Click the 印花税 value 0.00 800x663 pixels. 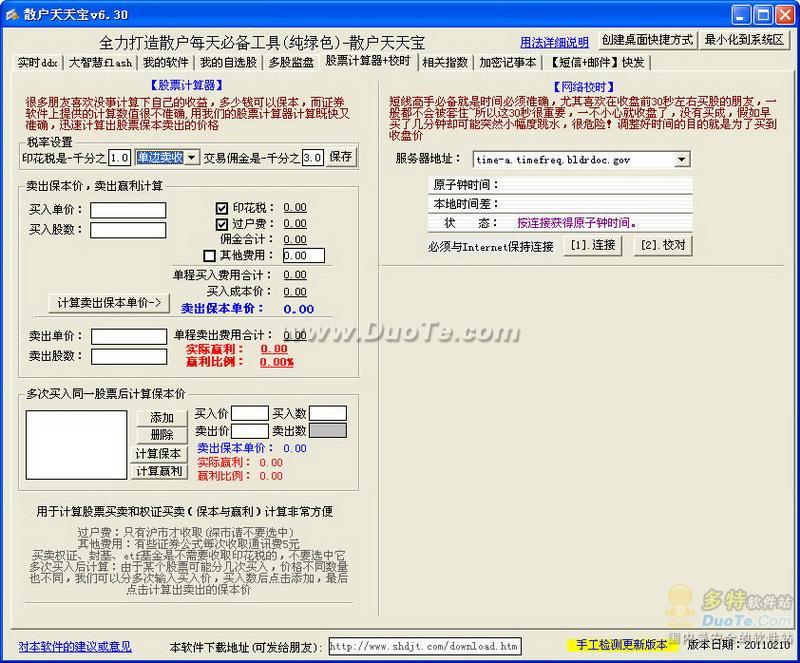point(295,208)
